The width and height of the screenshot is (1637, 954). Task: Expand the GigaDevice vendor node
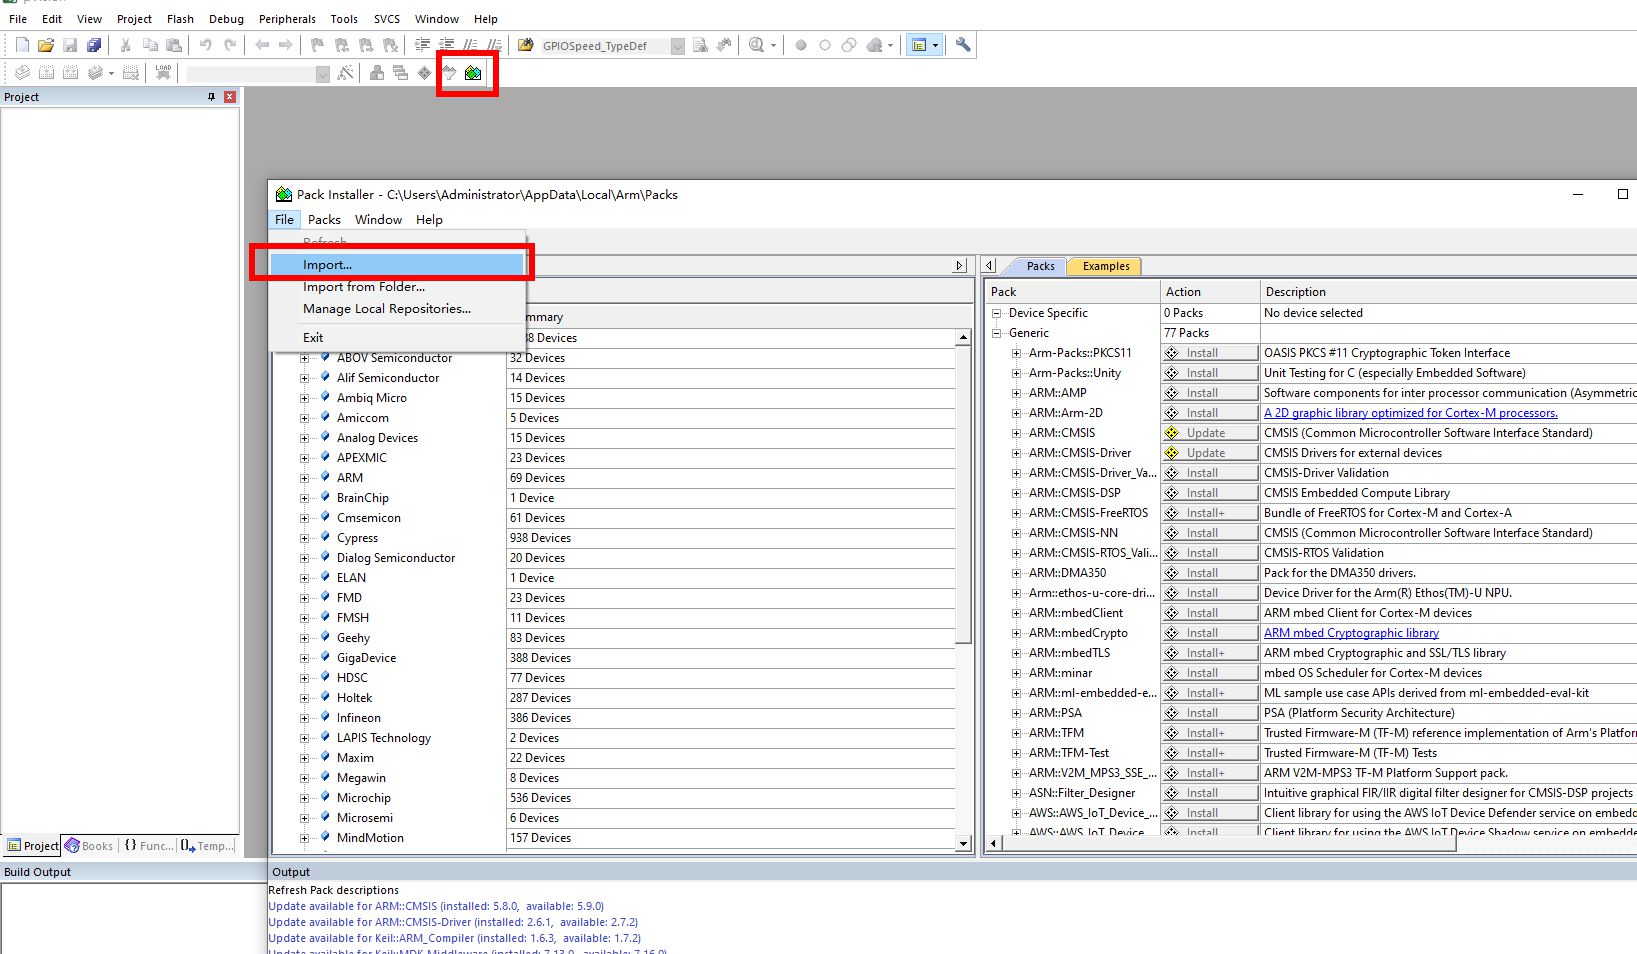point(304,658)
